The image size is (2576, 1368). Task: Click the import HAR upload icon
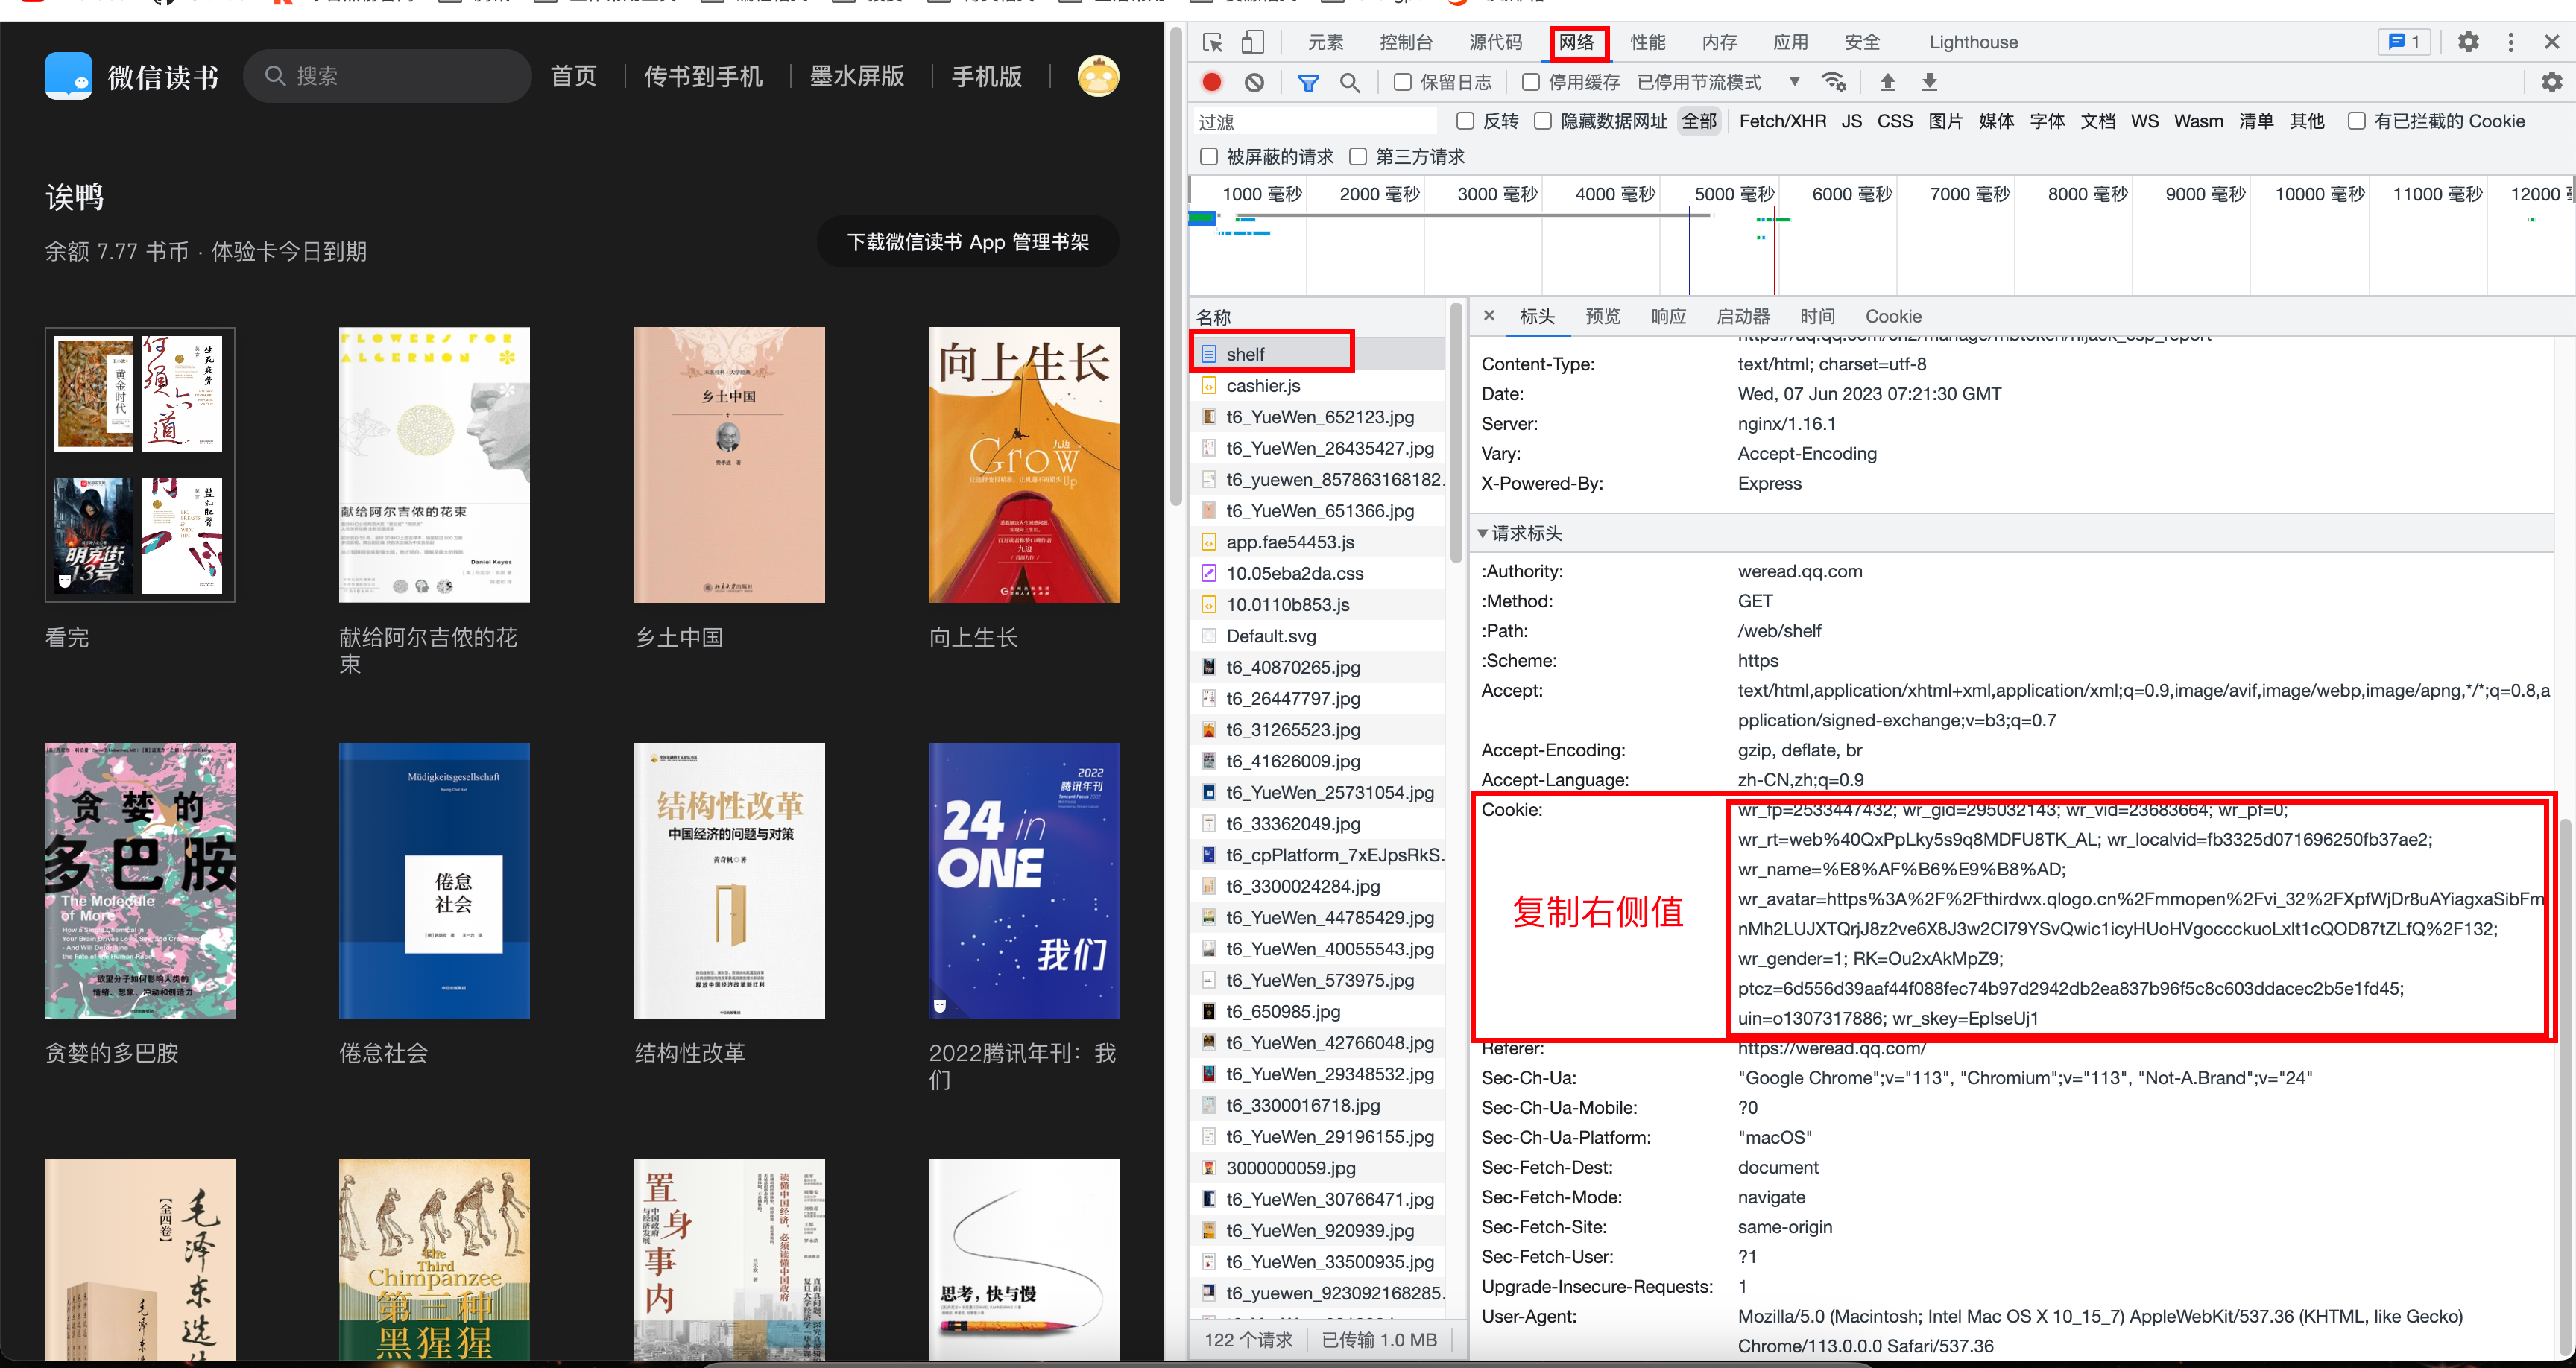coord(1887,82)
